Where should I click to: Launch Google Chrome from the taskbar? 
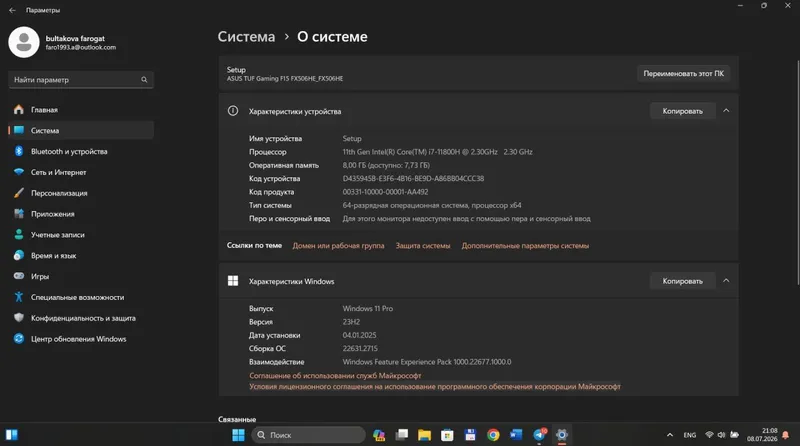point(493,435)
